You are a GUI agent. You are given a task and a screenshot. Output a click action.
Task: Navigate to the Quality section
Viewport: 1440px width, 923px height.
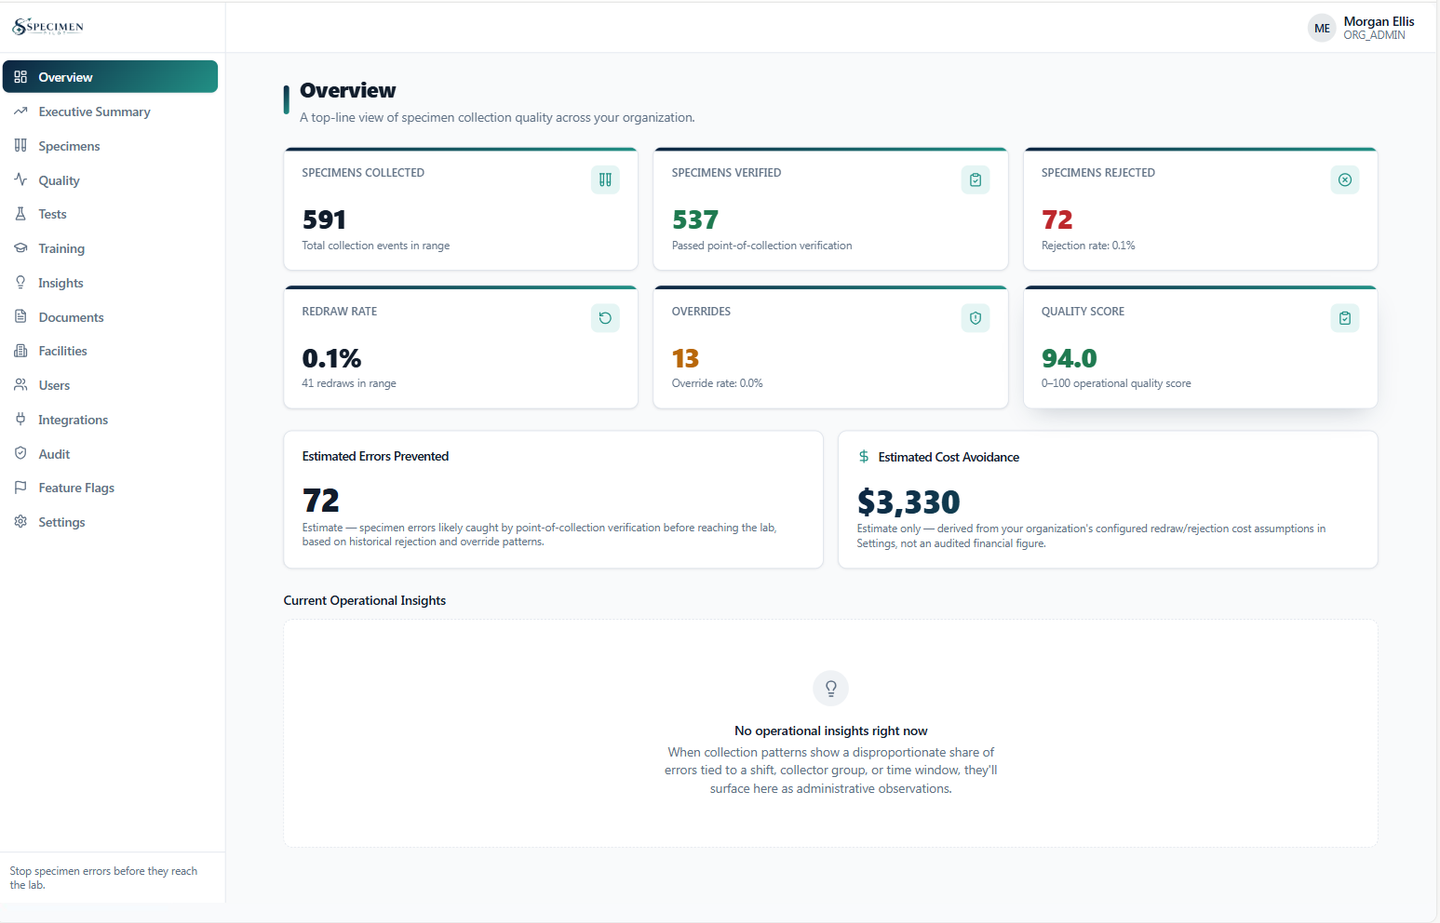[x=110, y=180]
